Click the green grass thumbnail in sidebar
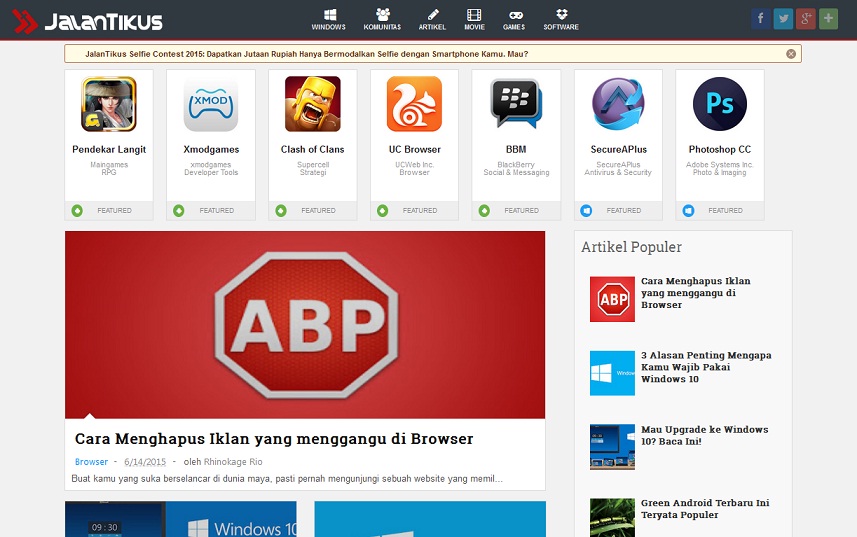Screen dimensions: 857x537 pos(612,517)
